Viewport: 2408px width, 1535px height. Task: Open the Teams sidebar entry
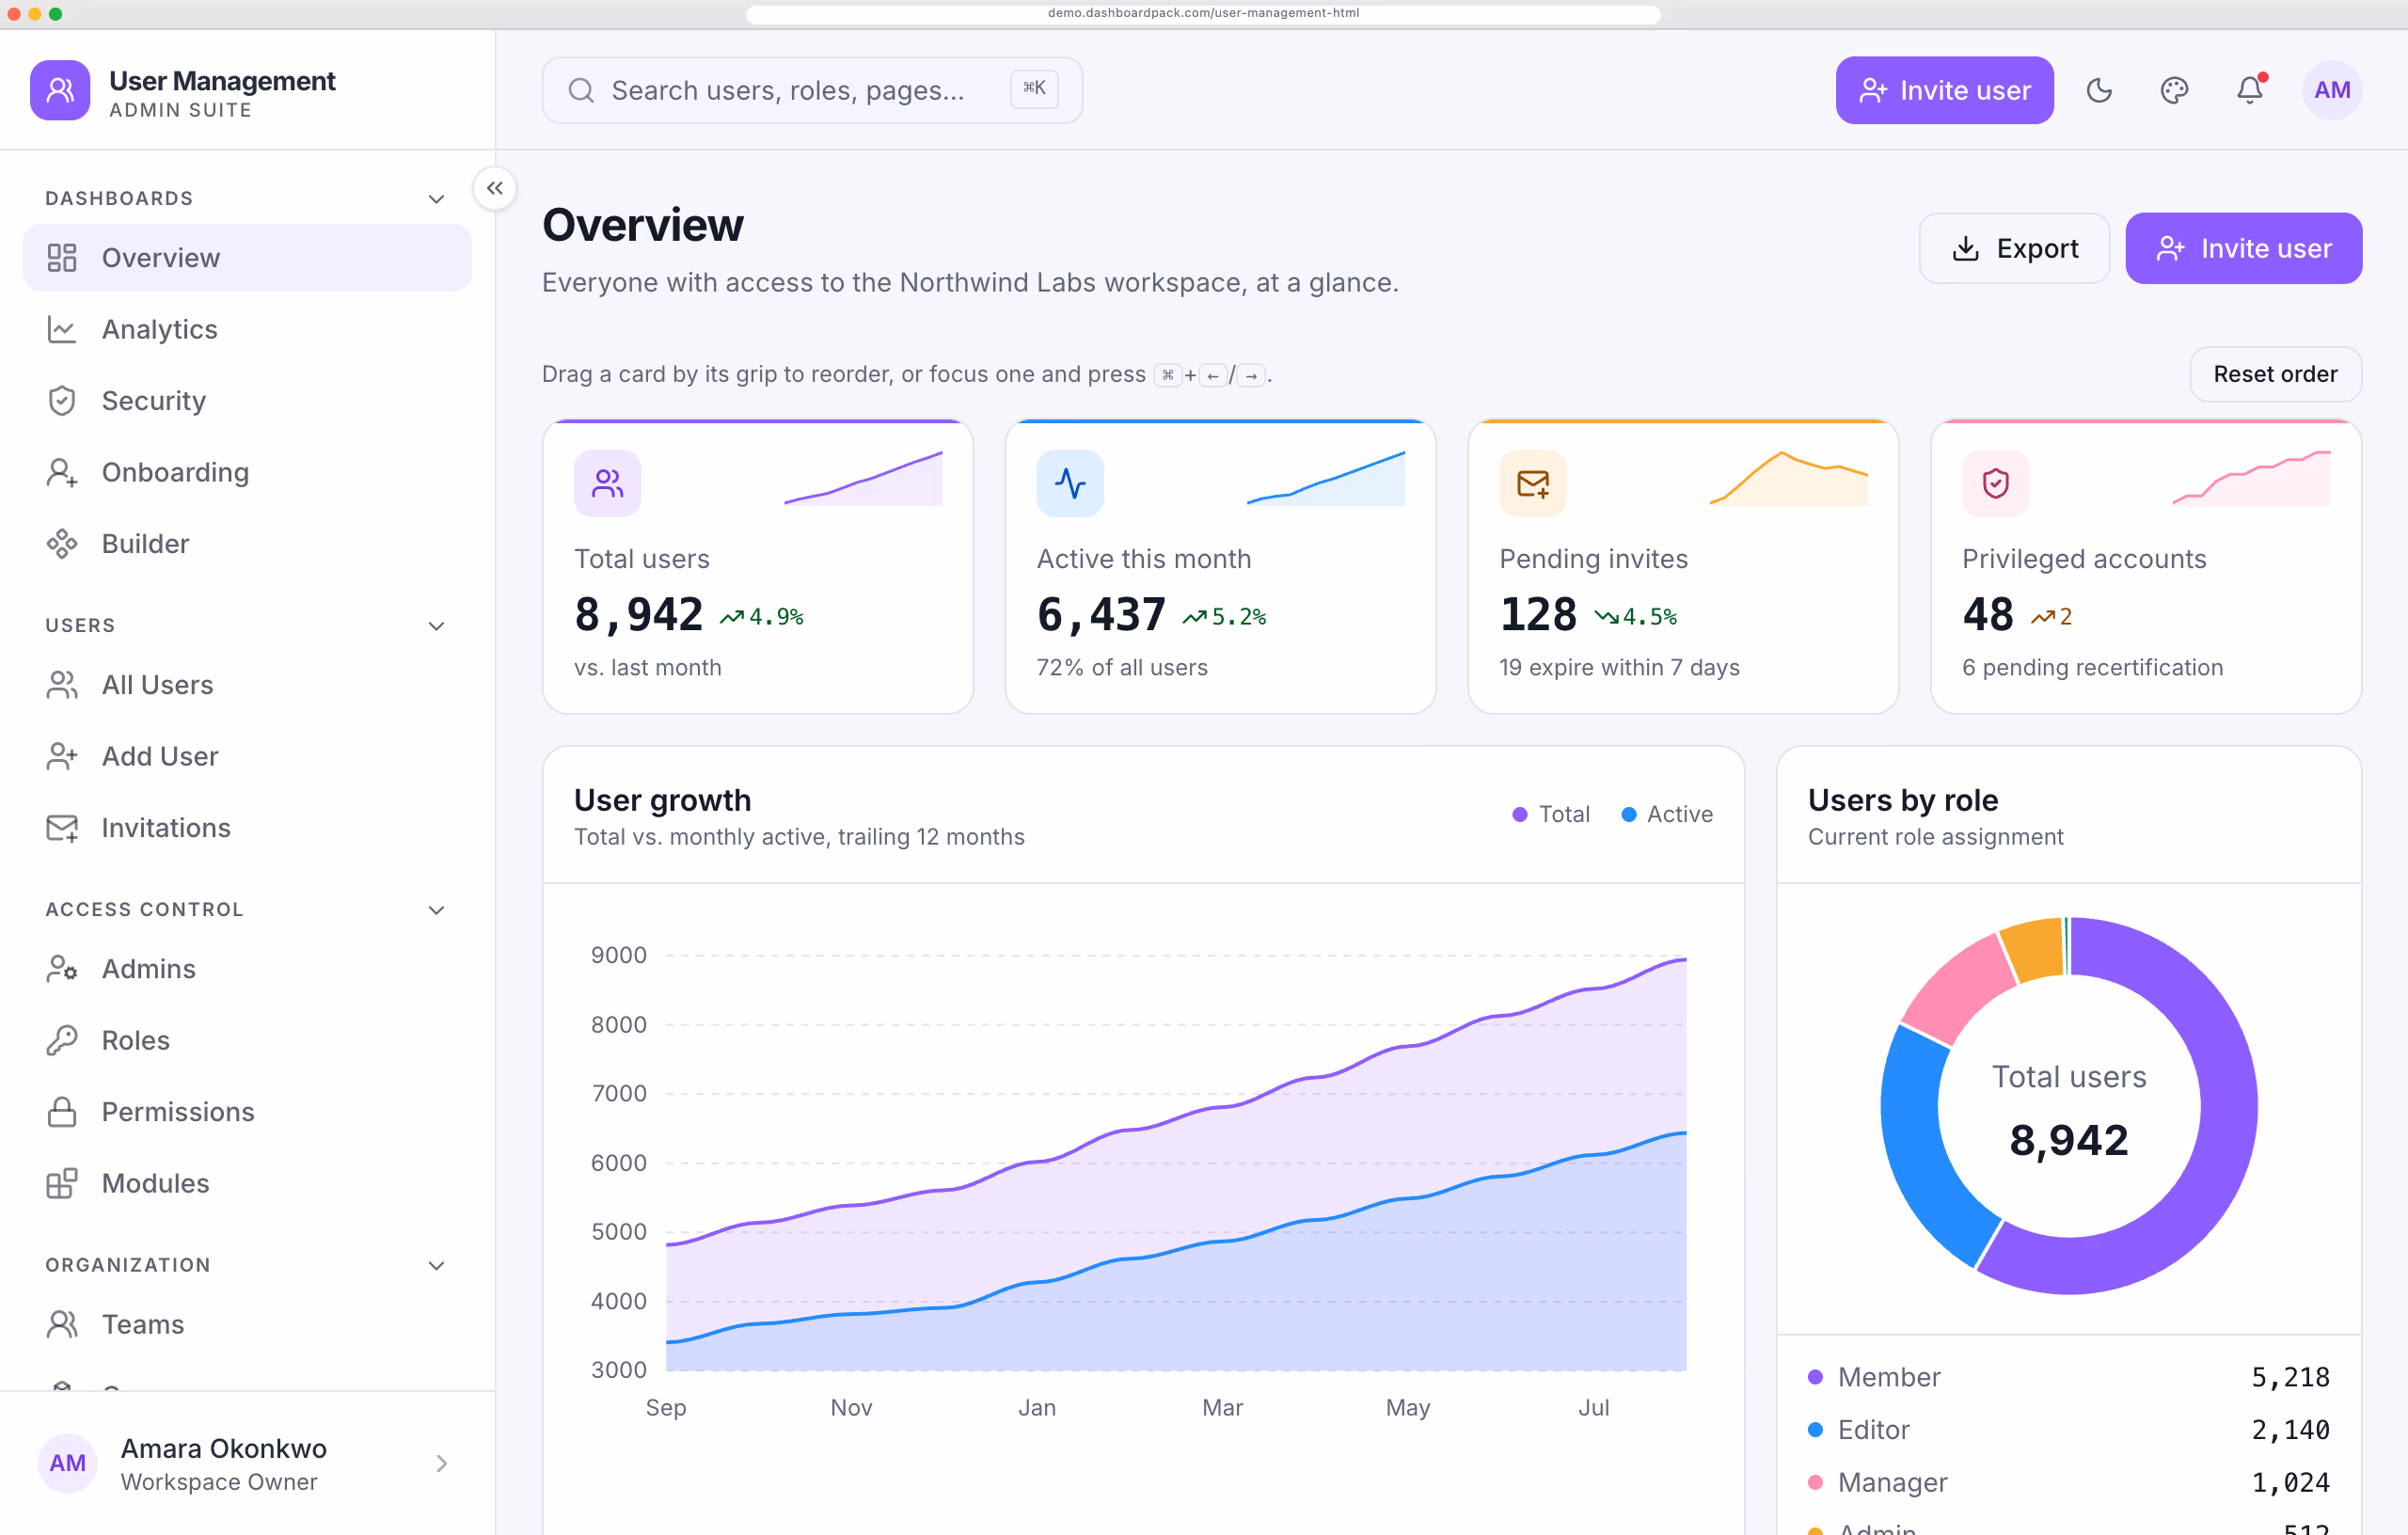pyautogui.click(x=247, y=1324)
